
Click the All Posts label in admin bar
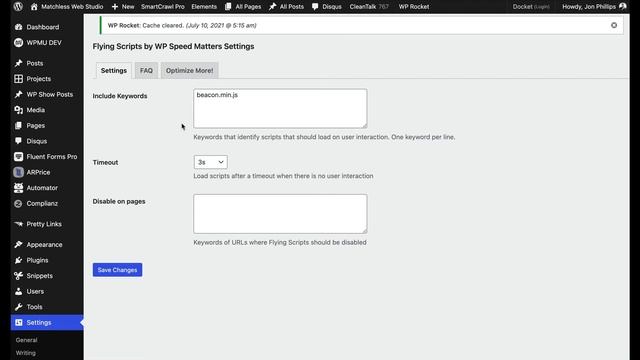[292, 7]
